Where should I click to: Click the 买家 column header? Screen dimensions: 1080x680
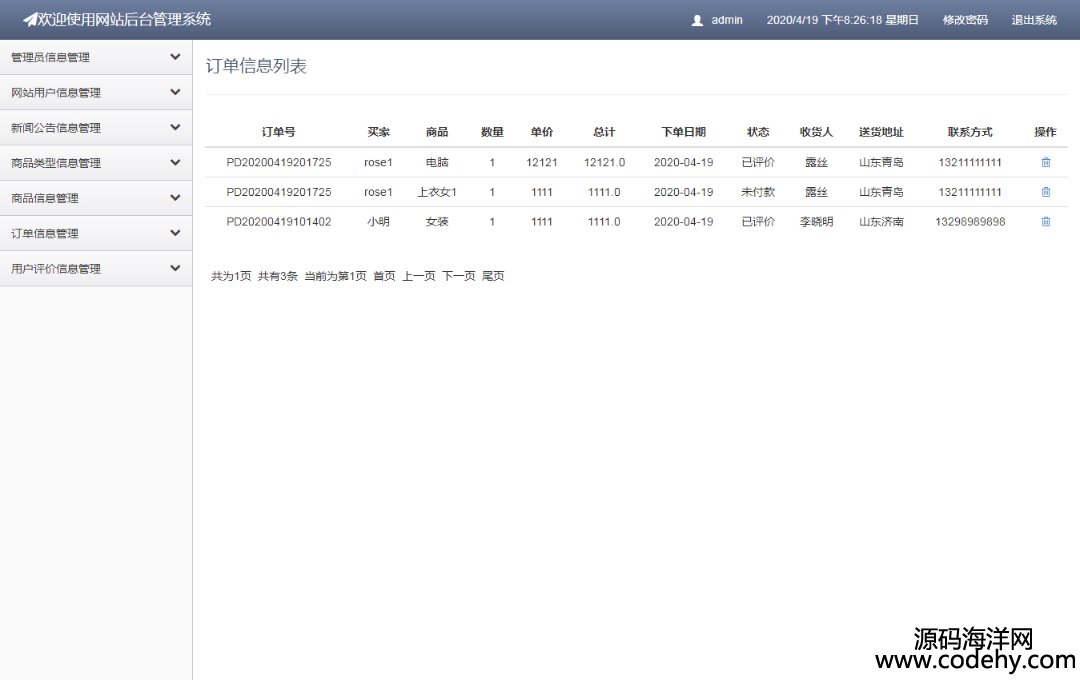point(378,132)
